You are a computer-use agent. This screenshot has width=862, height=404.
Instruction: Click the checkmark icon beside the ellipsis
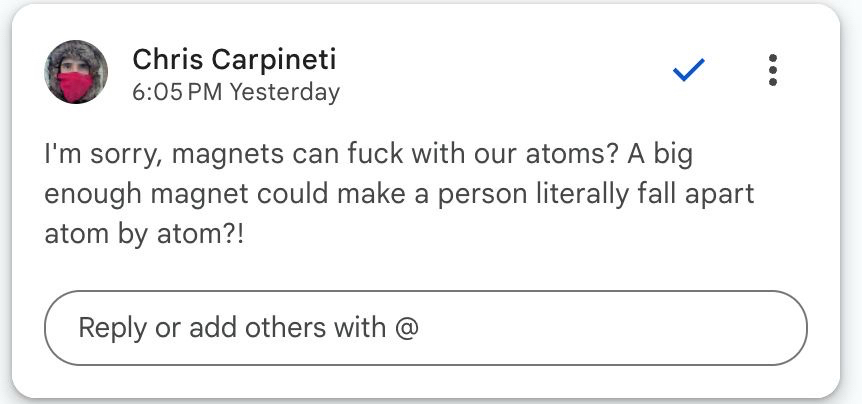(x=689, y=70)
